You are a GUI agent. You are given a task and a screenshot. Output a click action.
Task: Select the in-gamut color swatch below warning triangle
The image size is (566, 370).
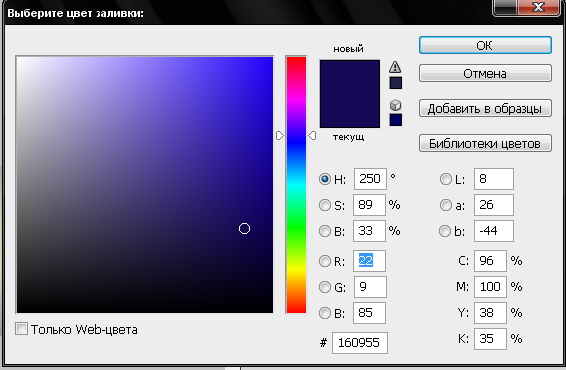pyautogui.click(x=396, y=83)
